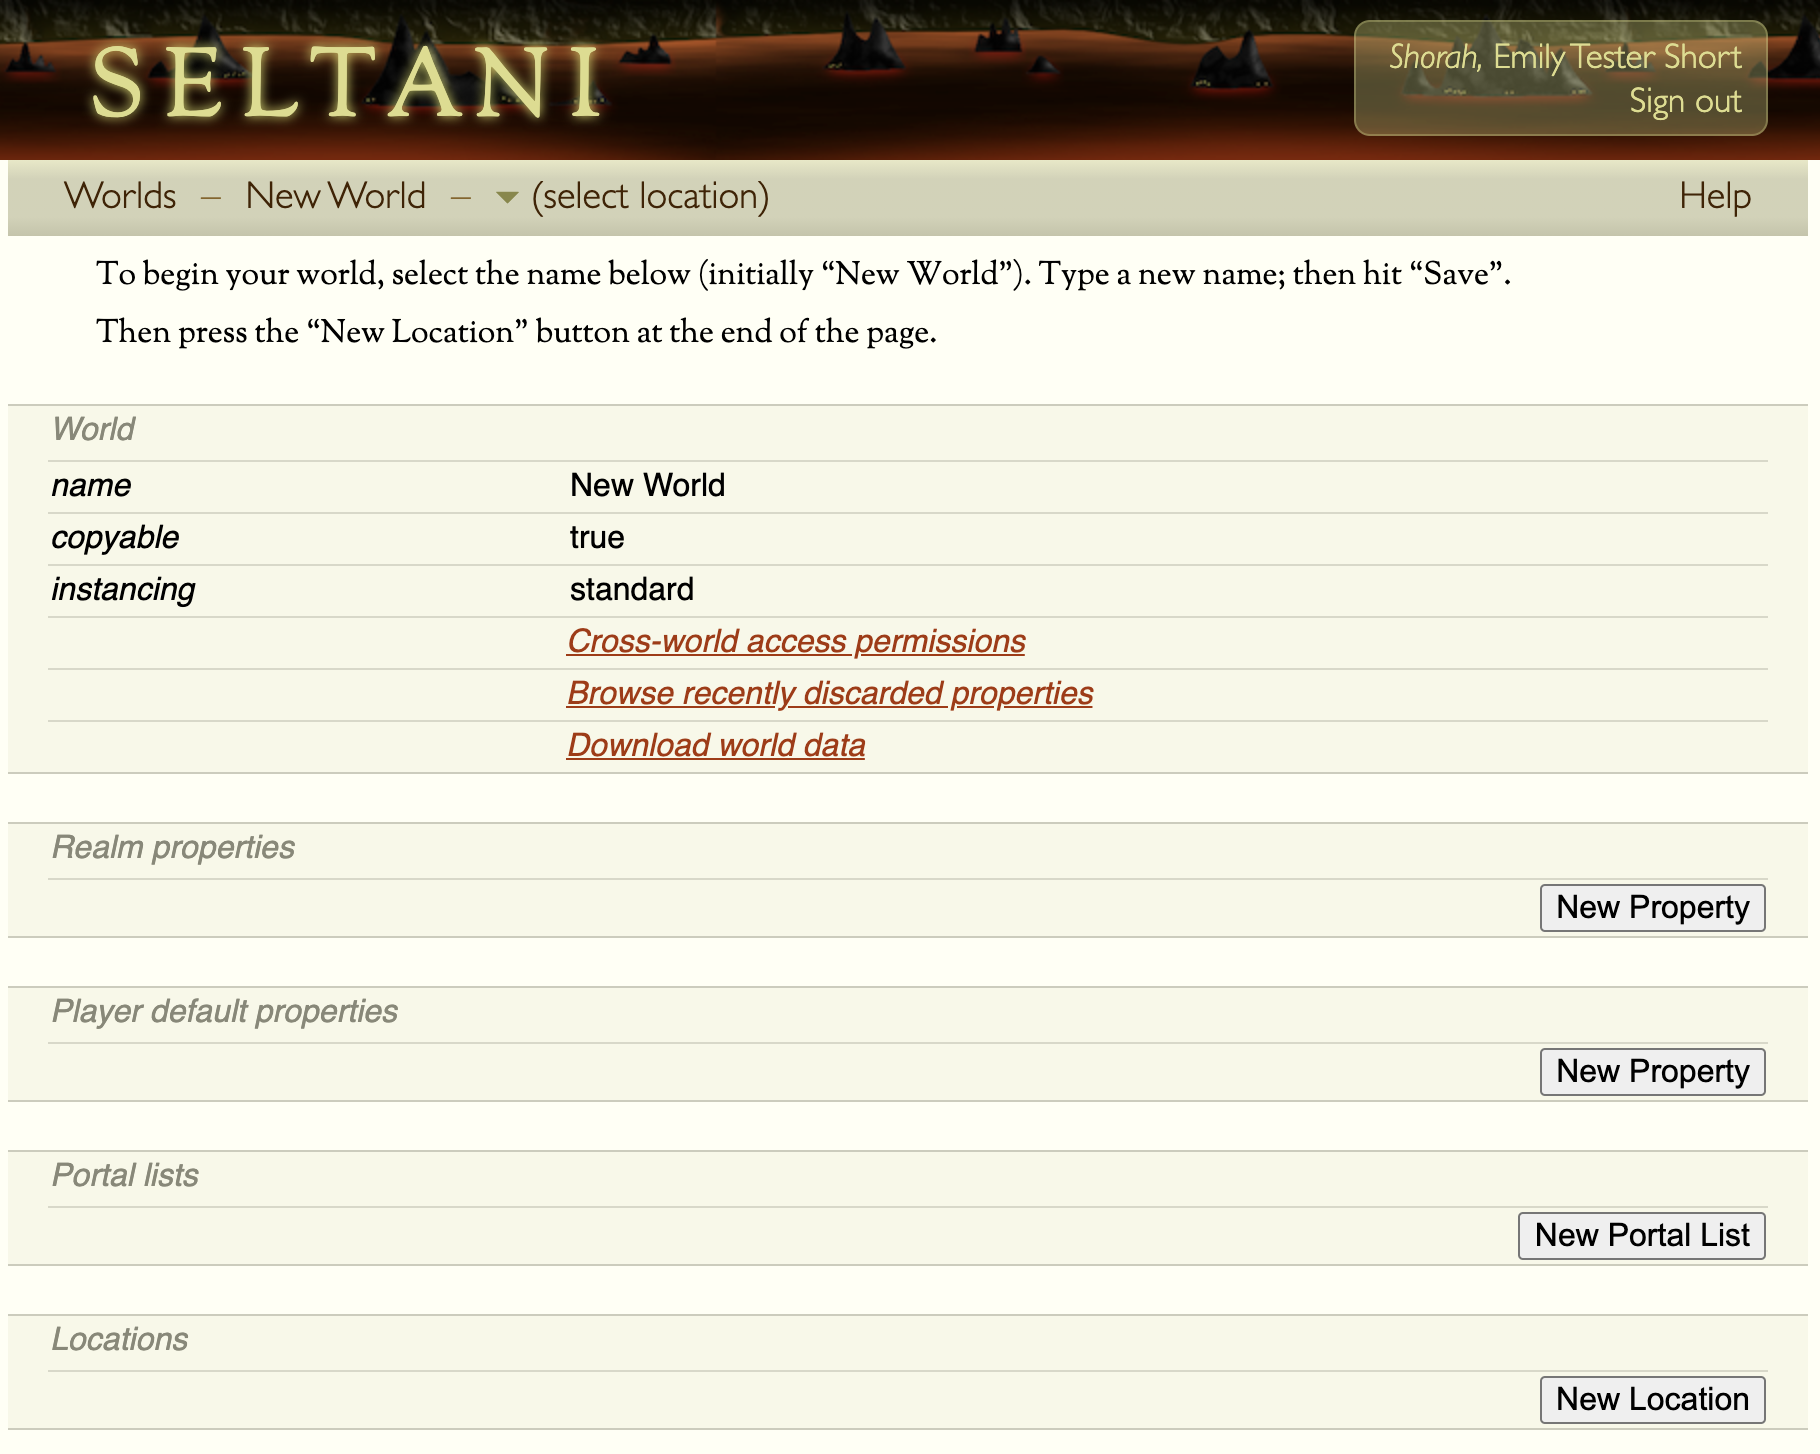The image size is (1820, 1454).
Task: Expand the select location dropdown arrow
Action: 507,197
